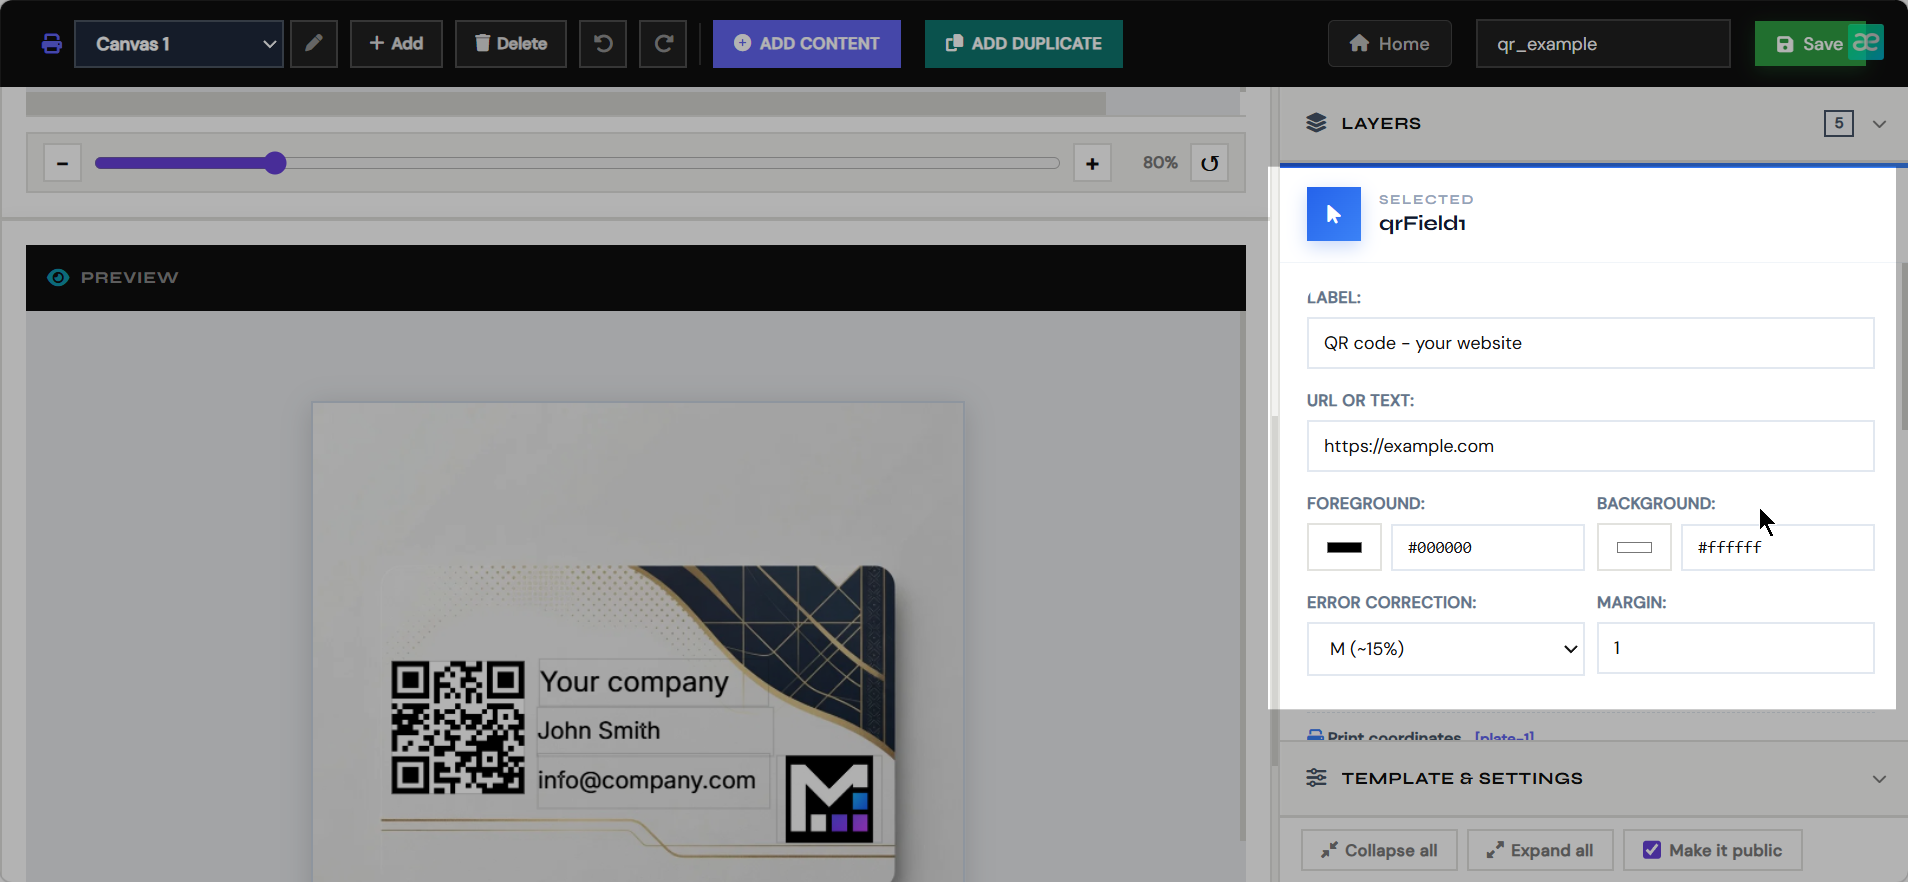The image size is (1908, 882).
Task: Click the Add Content button
Action: coord(807,44)
